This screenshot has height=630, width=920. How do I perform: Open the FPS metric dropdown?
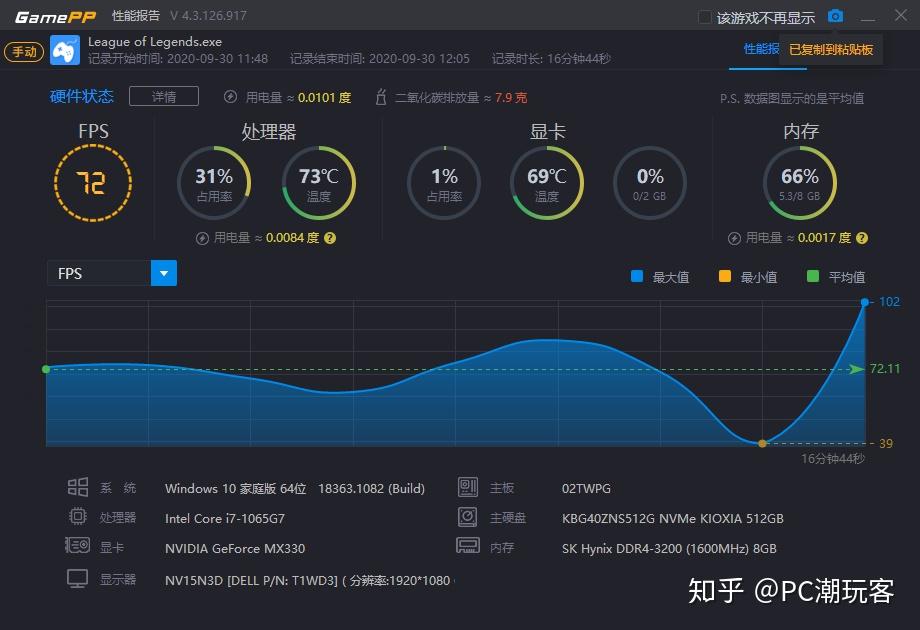tap(163, 272)
